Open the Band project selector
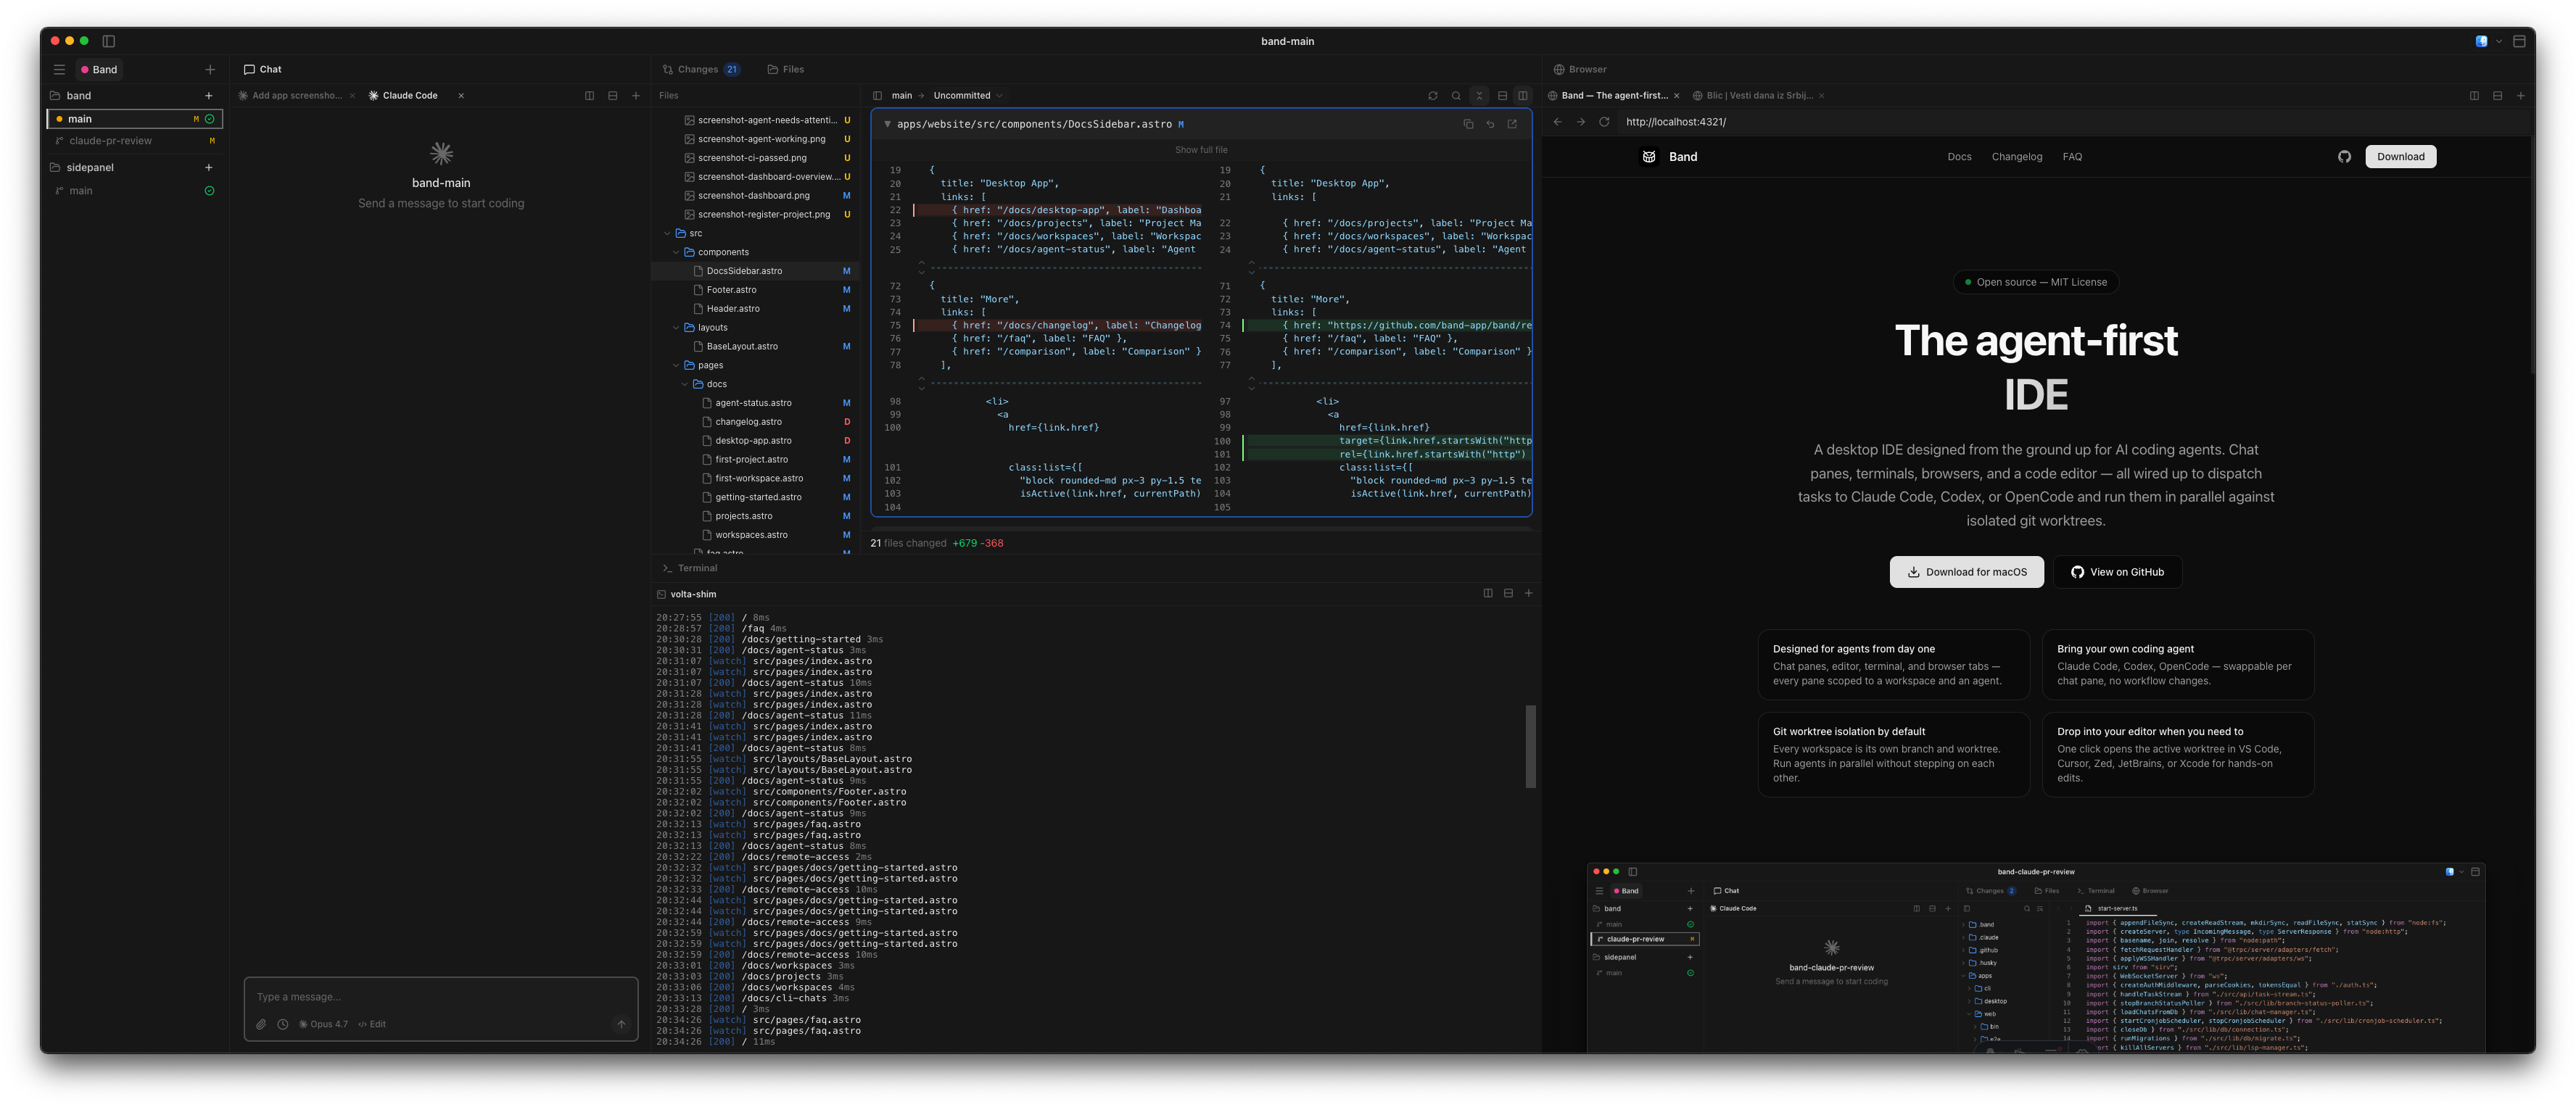This screenshot has height=1107, width=2576. (x=99, y=70)
